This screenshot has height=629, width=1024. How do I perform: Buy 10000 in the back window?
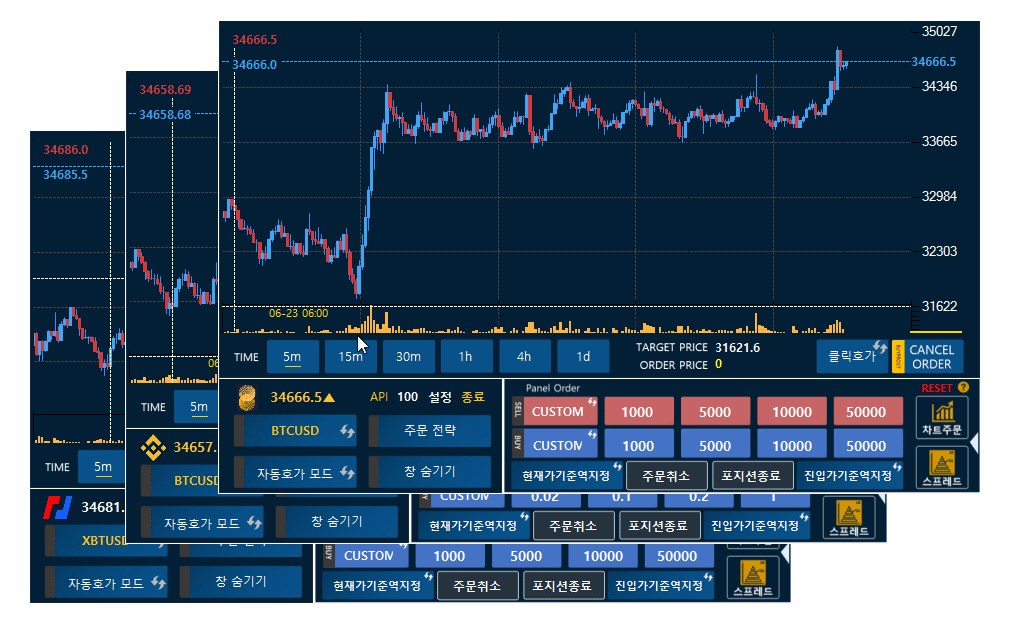coord(603,556)
